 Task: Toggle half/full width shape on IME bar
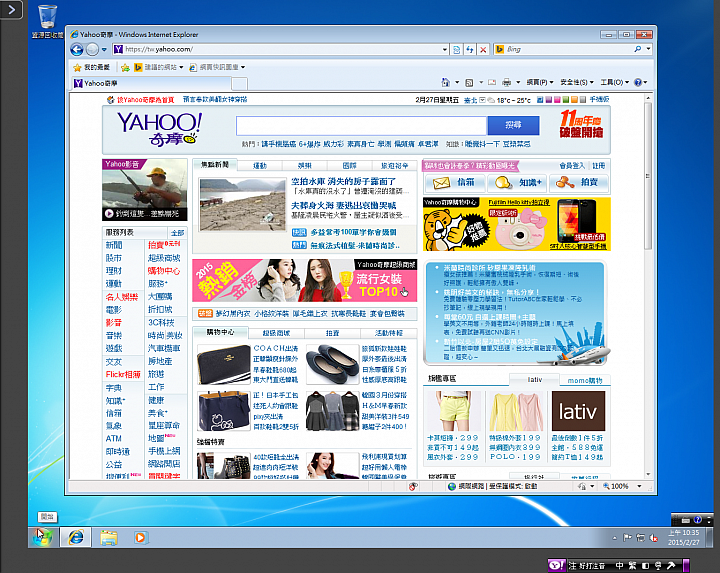pyautogui.click(x=645, y=565)
